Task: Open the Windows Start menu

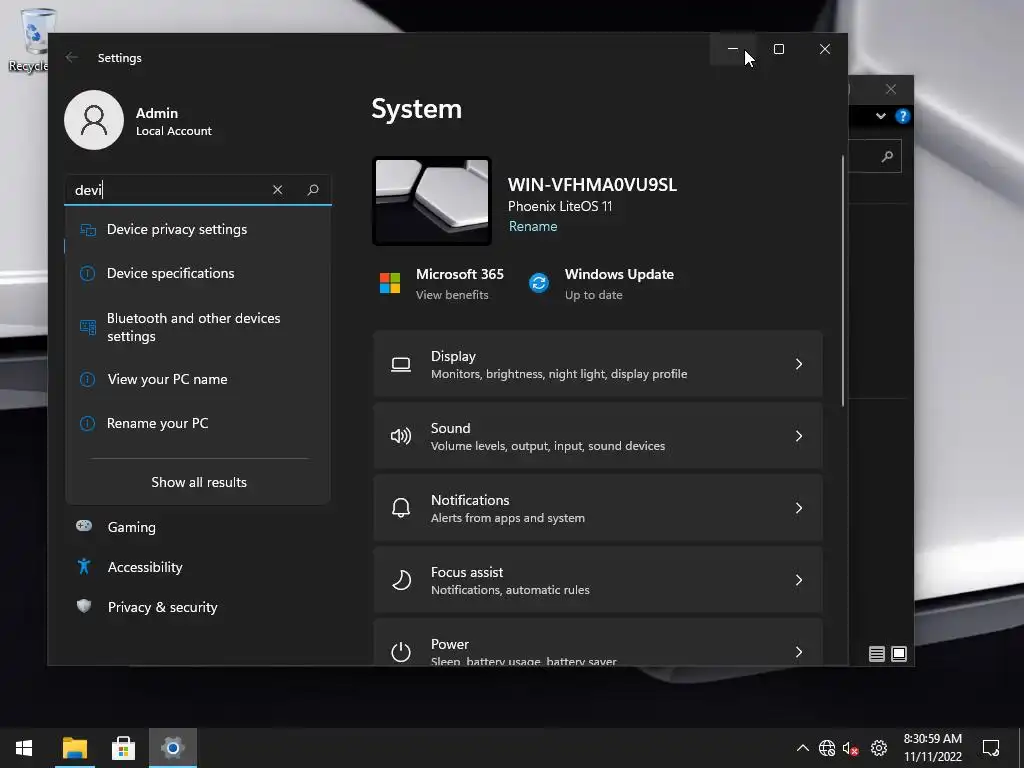Action: pos(24,748)
